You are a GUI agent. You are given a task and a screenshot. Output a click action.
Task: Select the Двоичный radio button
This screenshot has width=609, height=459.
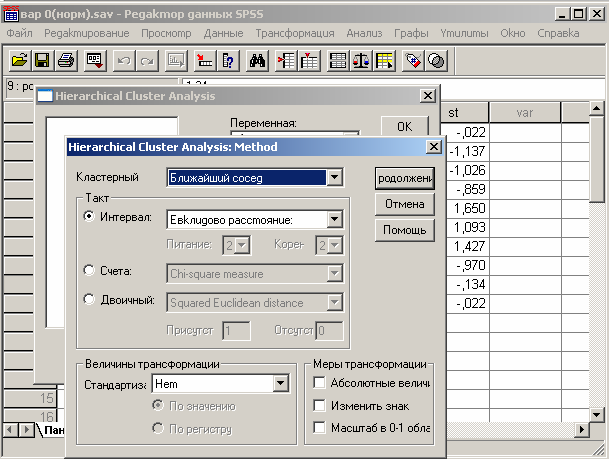pos(89,299)
